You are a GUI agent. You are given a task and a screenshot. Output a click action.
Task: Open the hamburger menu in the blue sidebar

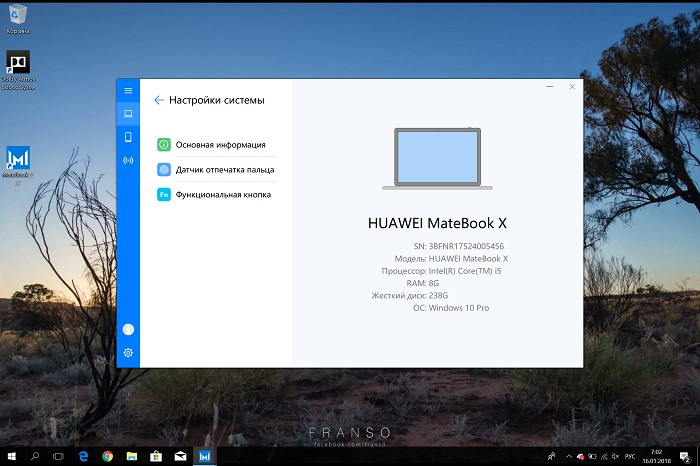[x=128, y=91]
